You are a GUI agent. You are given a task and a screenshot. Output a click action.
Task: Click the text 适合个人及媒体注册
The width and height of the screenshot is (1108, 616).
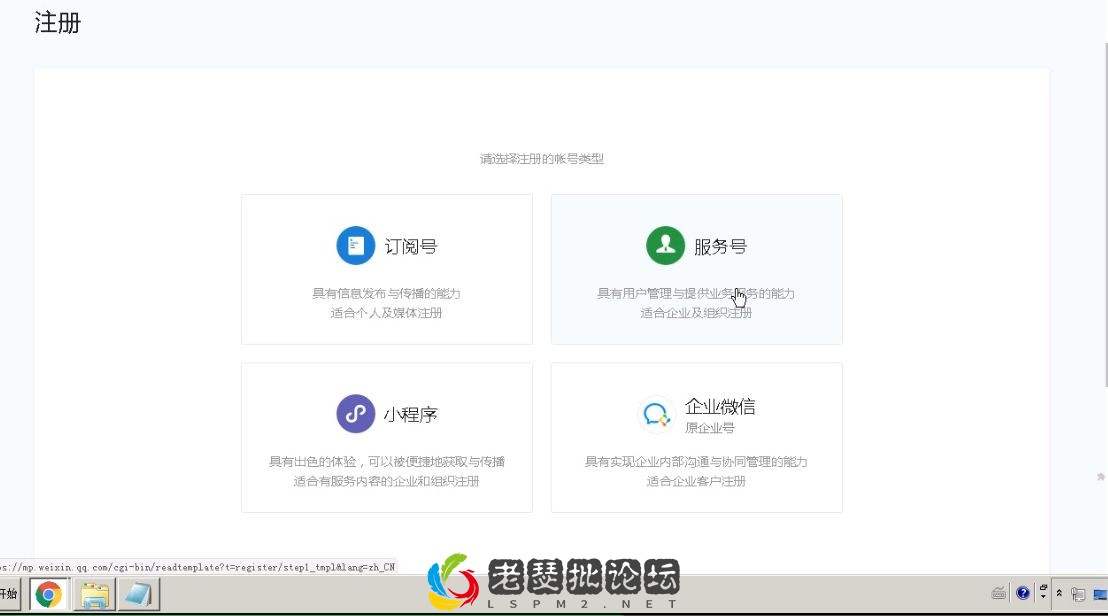[x=387, y=313]
